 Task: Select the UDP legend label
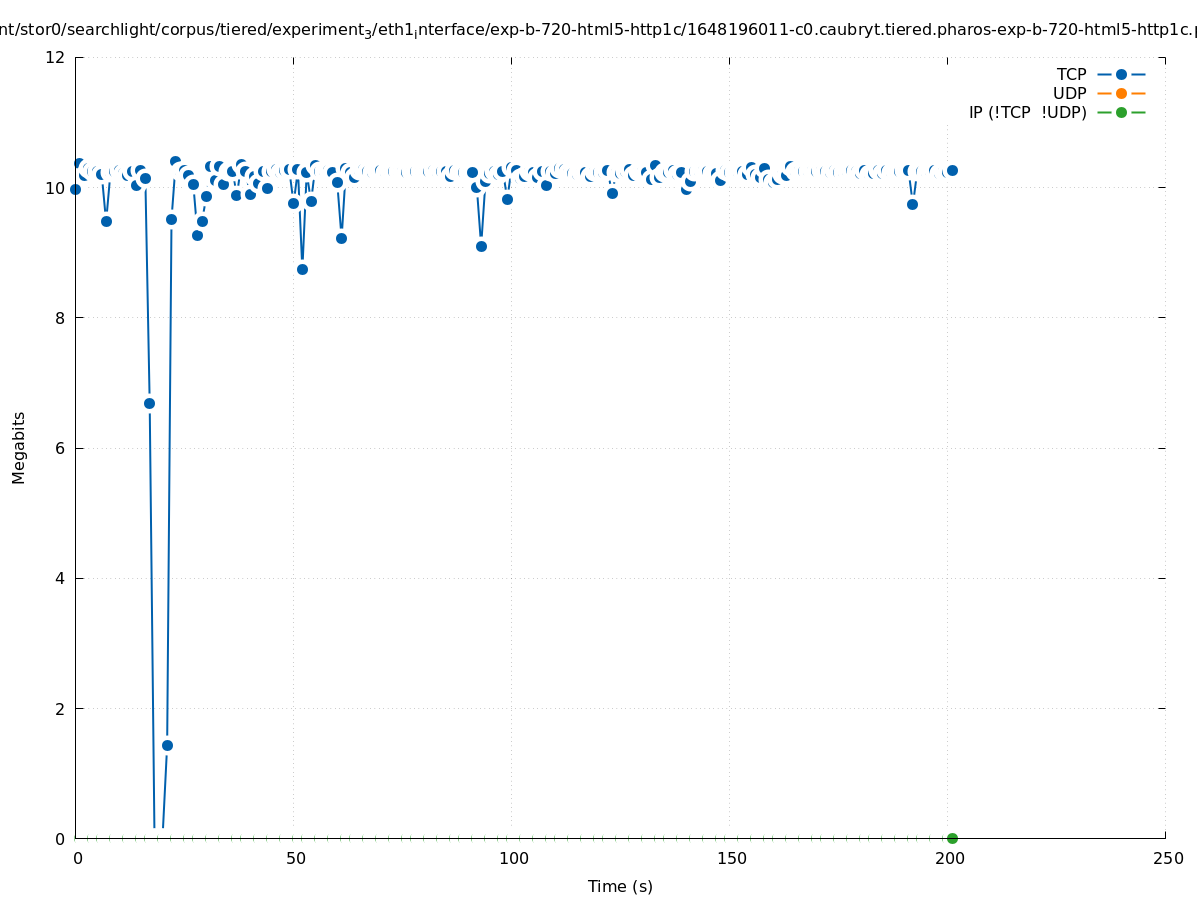coord(1069,93)
